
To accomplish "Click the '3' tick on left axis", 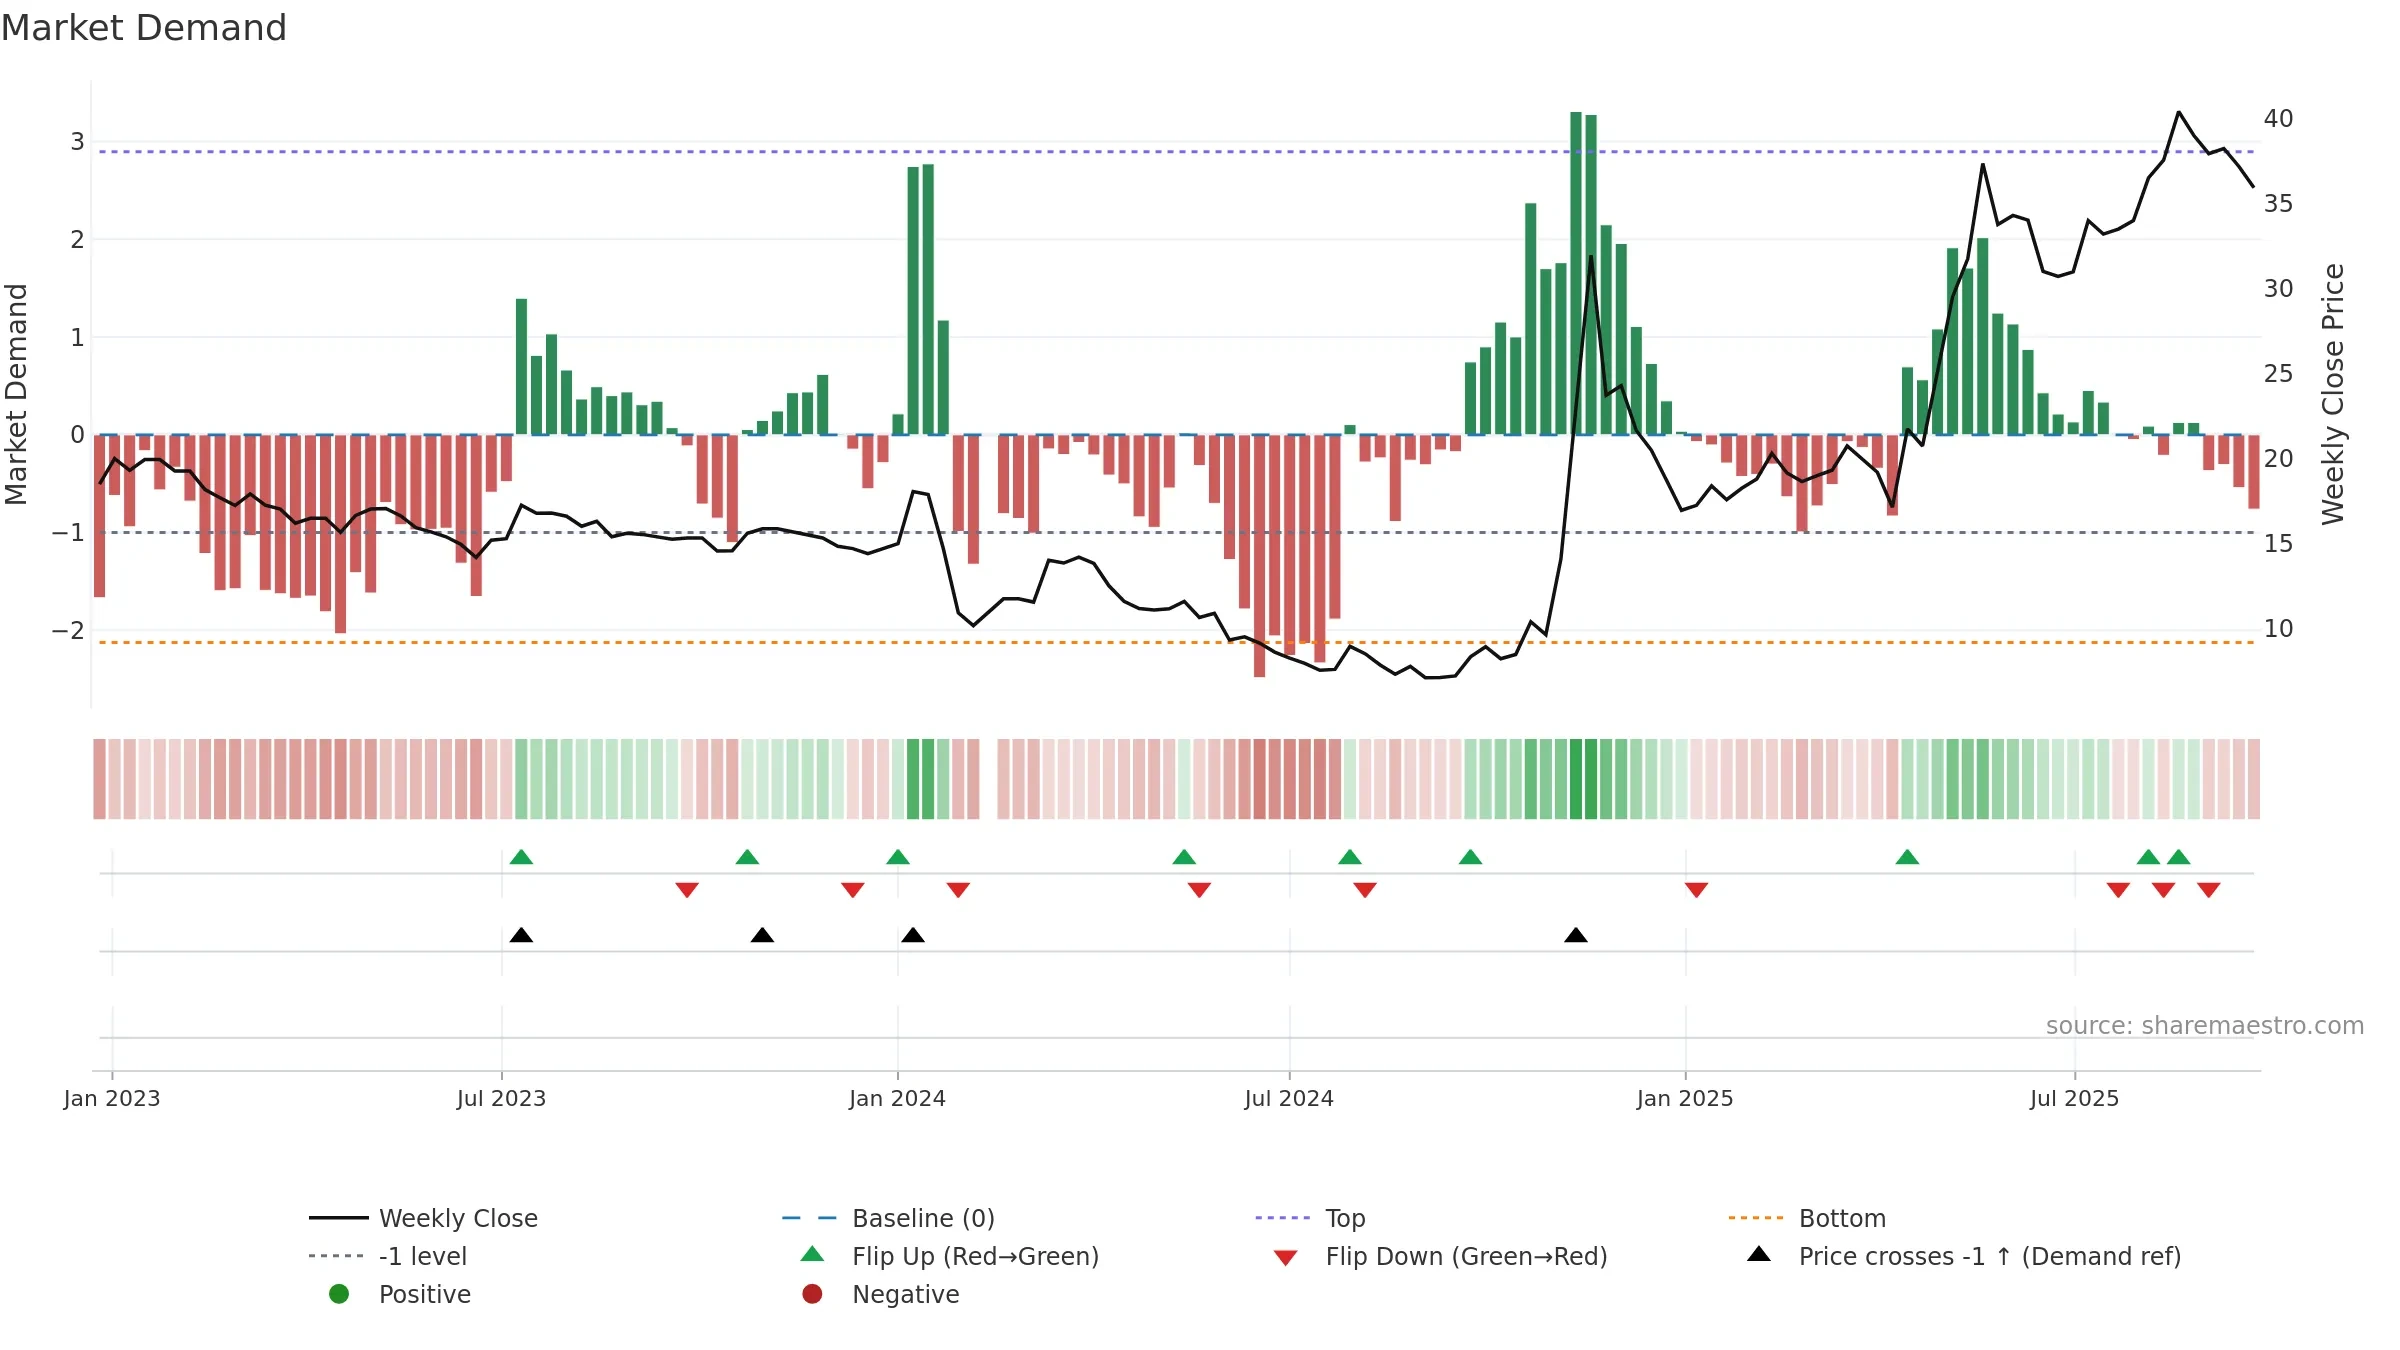I will (x=77, y=142).
